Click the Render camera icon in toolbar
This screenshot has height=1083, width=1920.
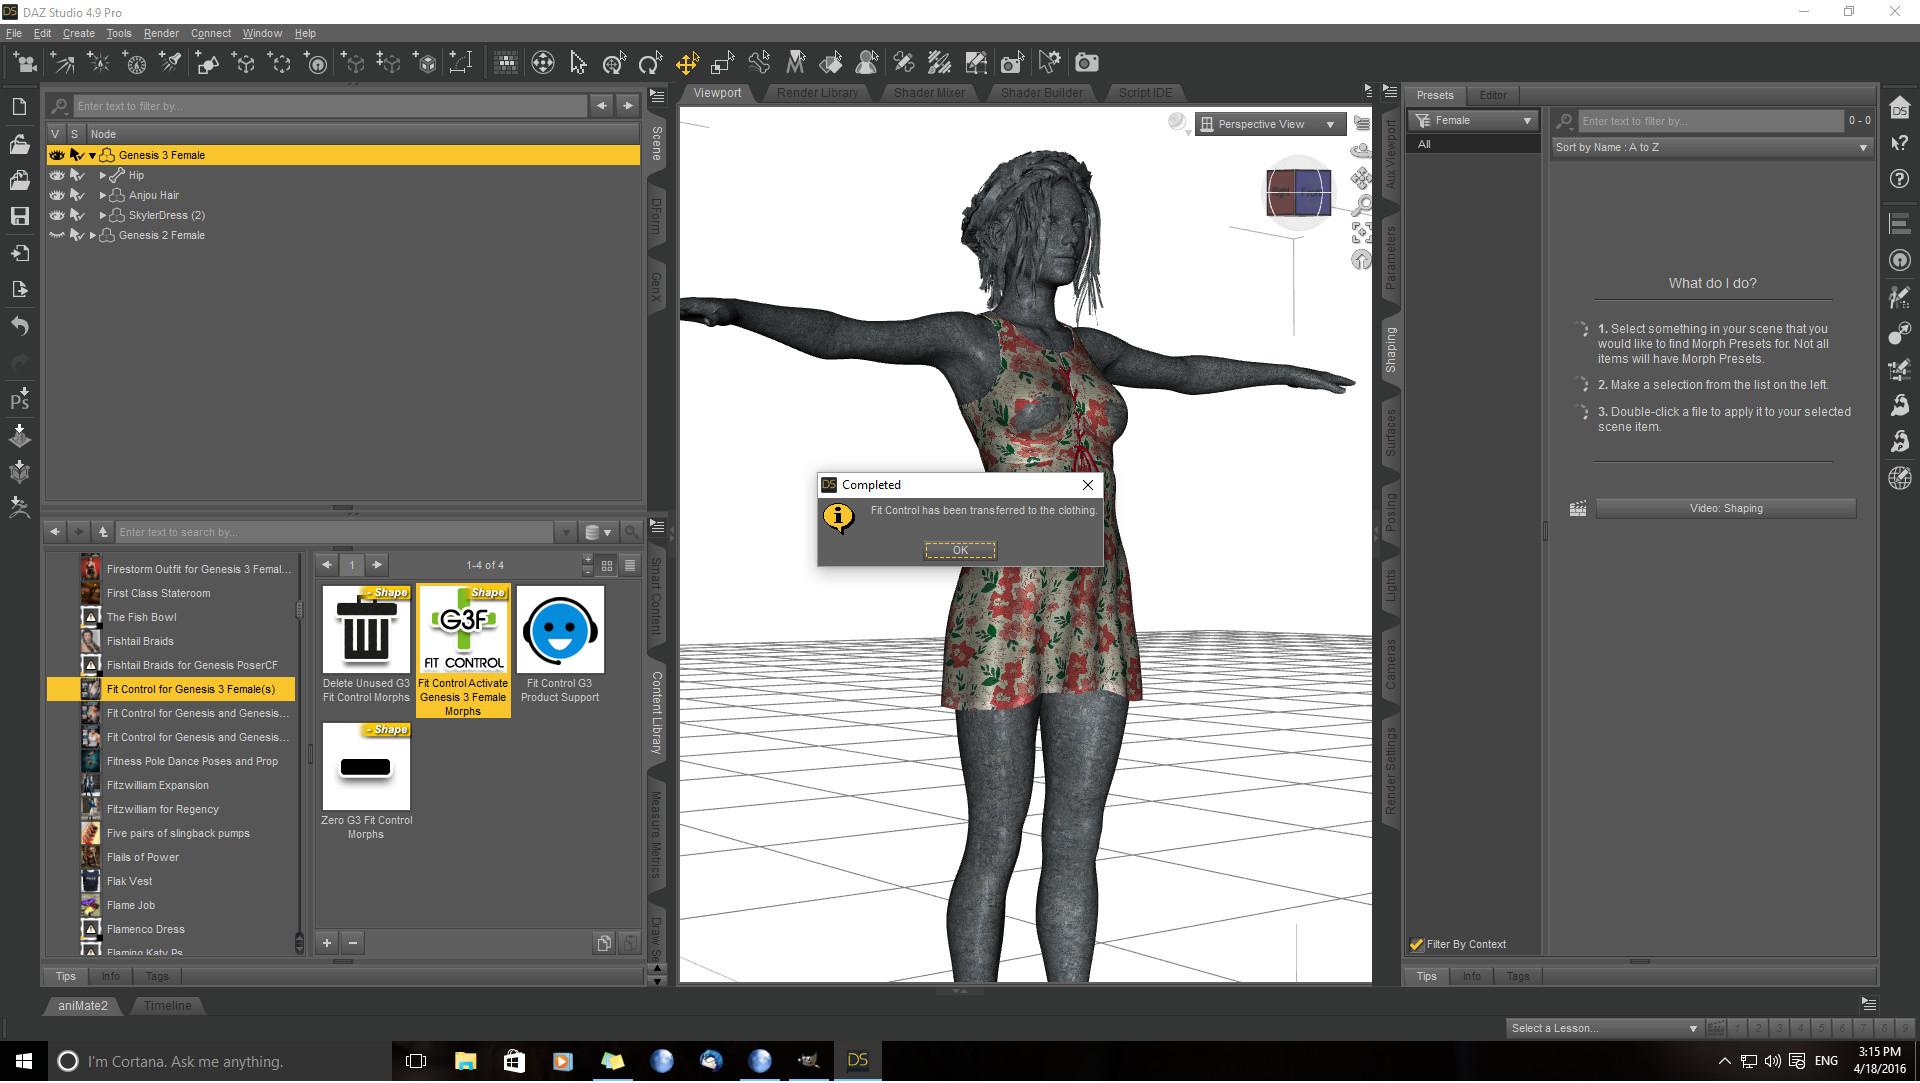click(x=1086, y=64)
